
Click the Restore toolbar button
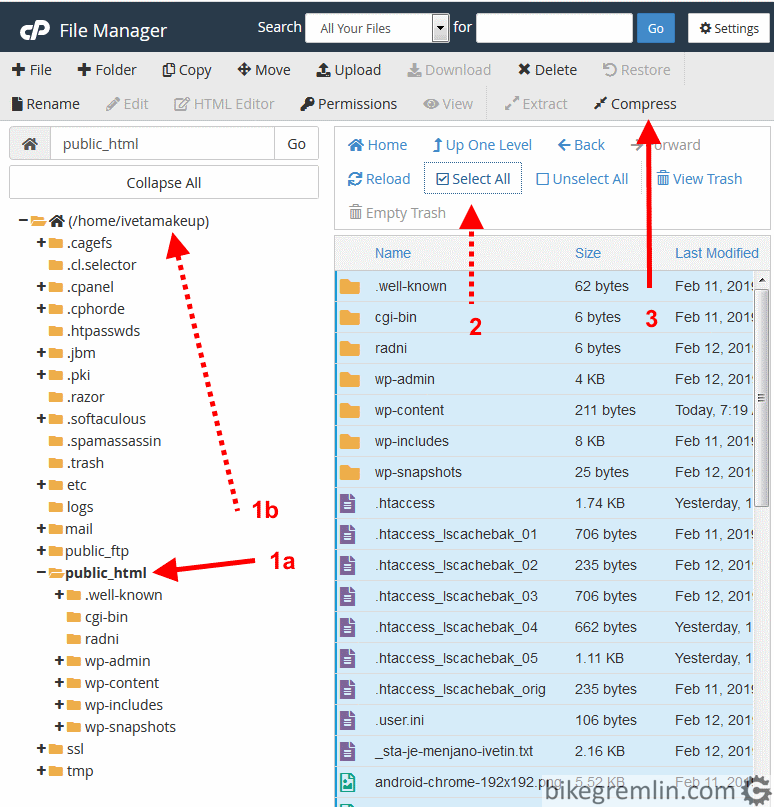[x=637, y=70]
